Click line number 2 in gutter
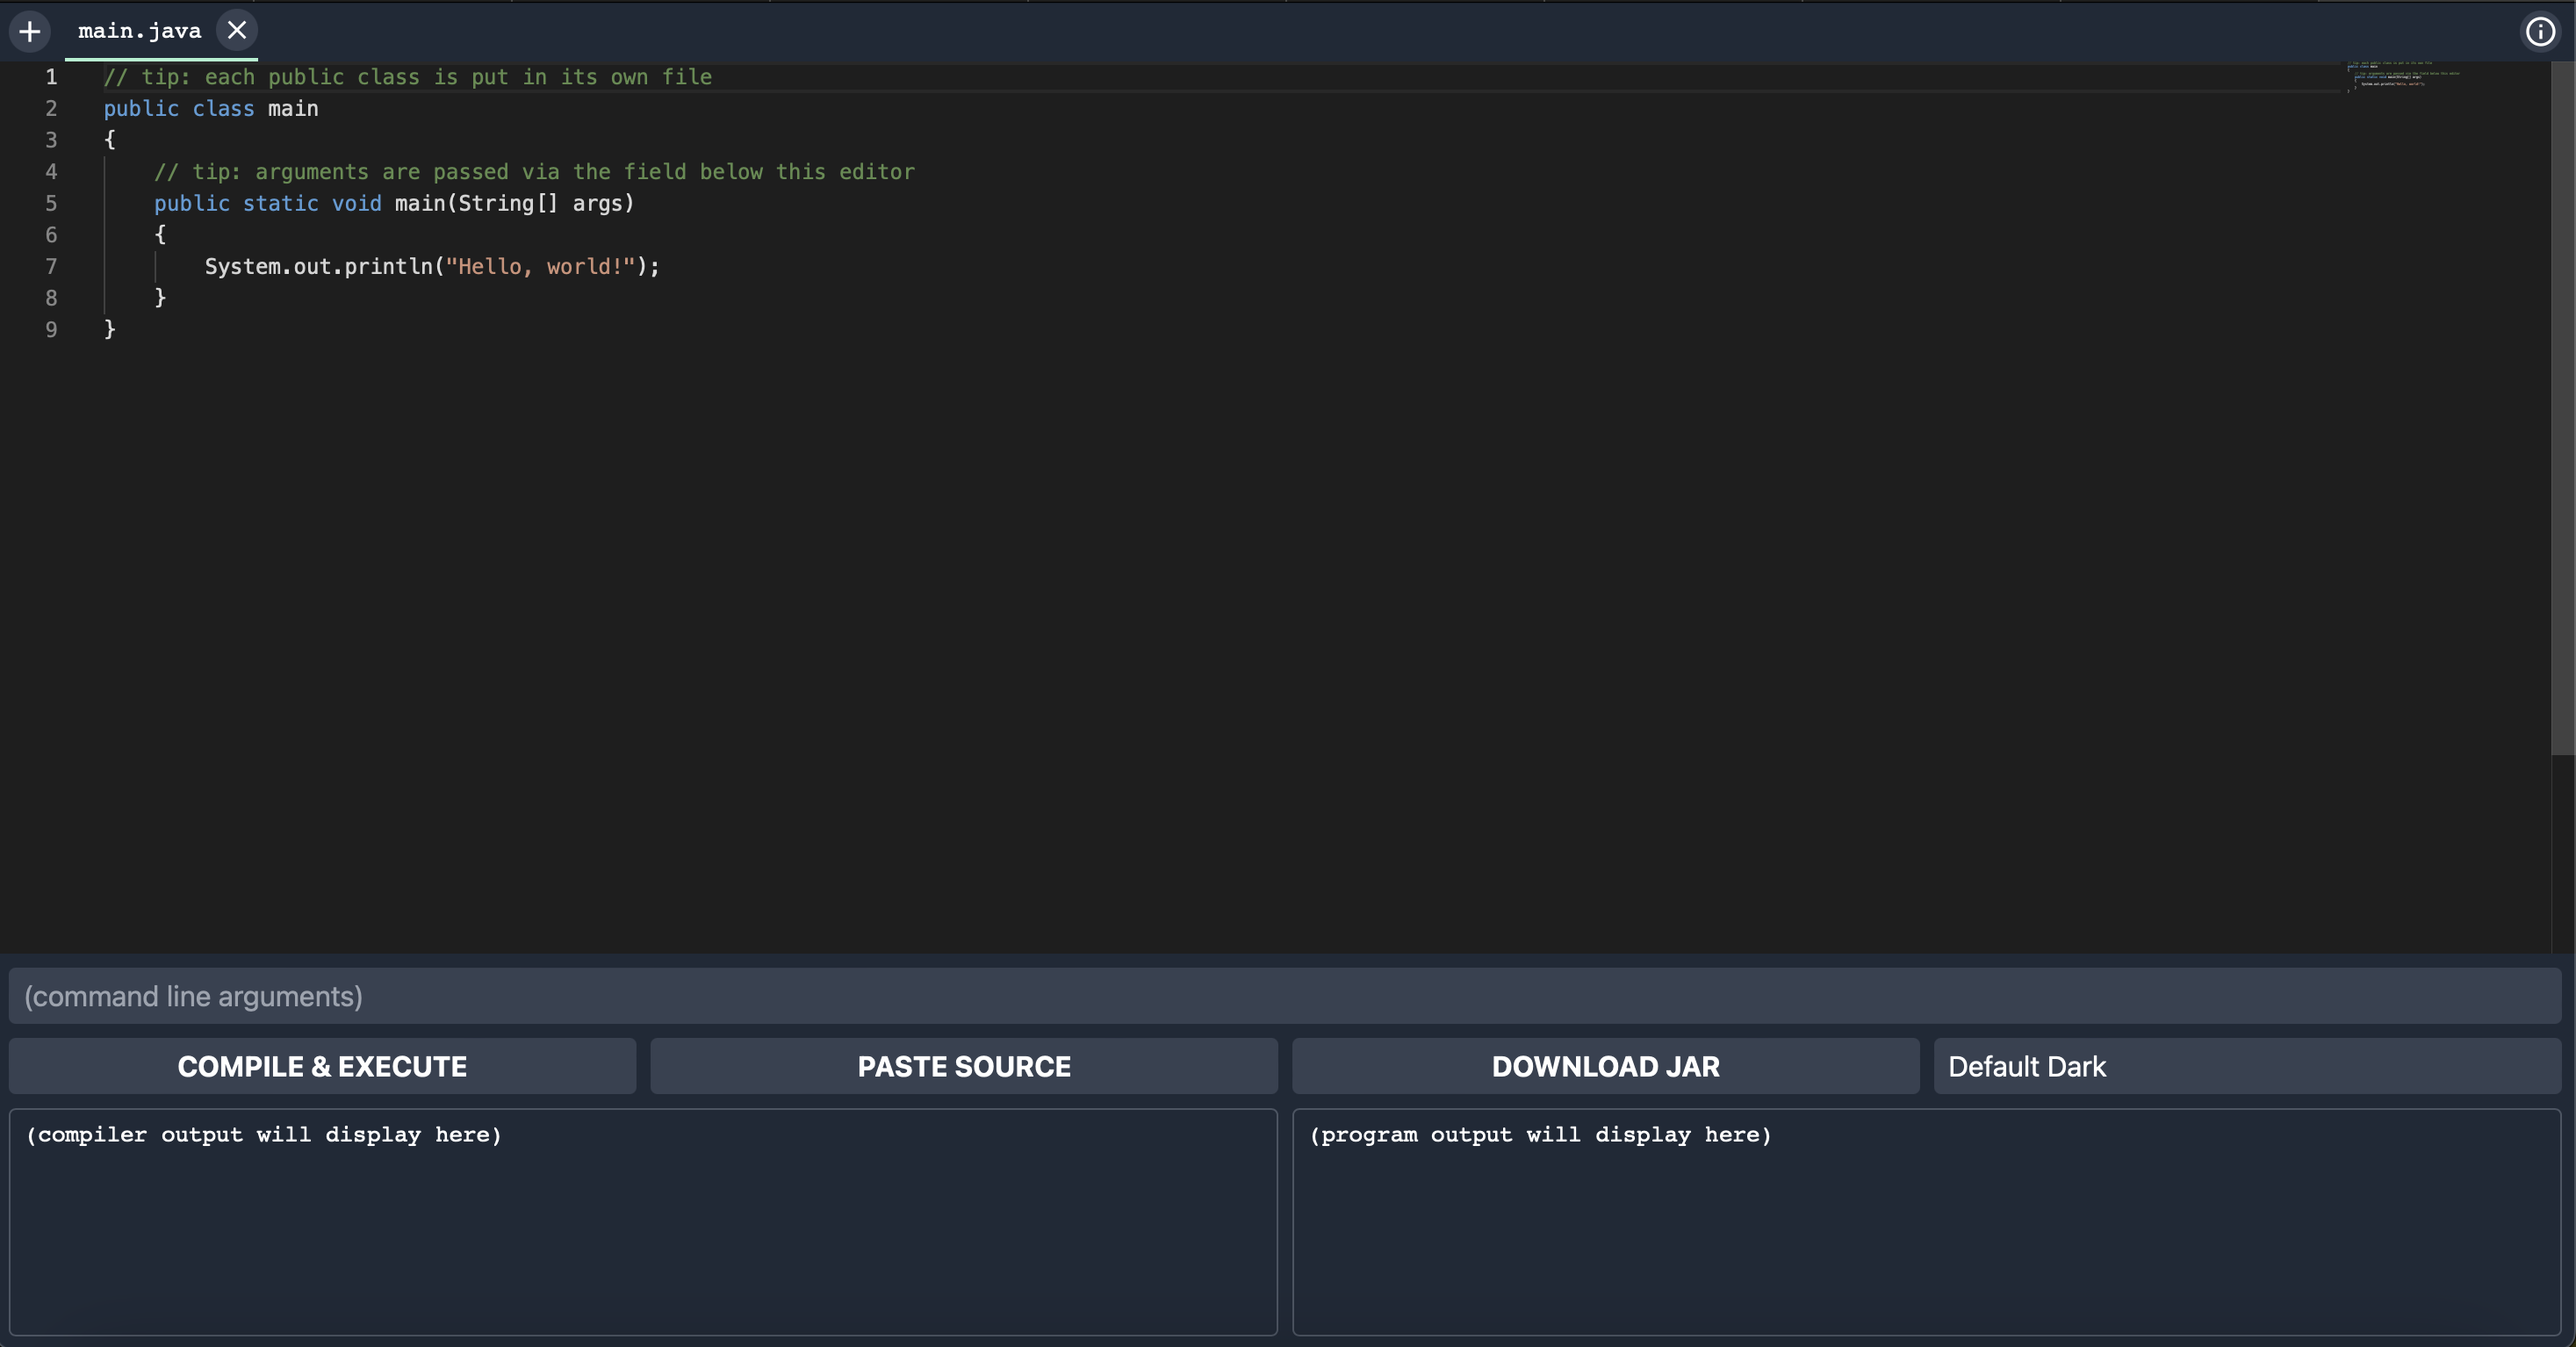This screenshot has height=1347, width=2576. tap(51, 109)
